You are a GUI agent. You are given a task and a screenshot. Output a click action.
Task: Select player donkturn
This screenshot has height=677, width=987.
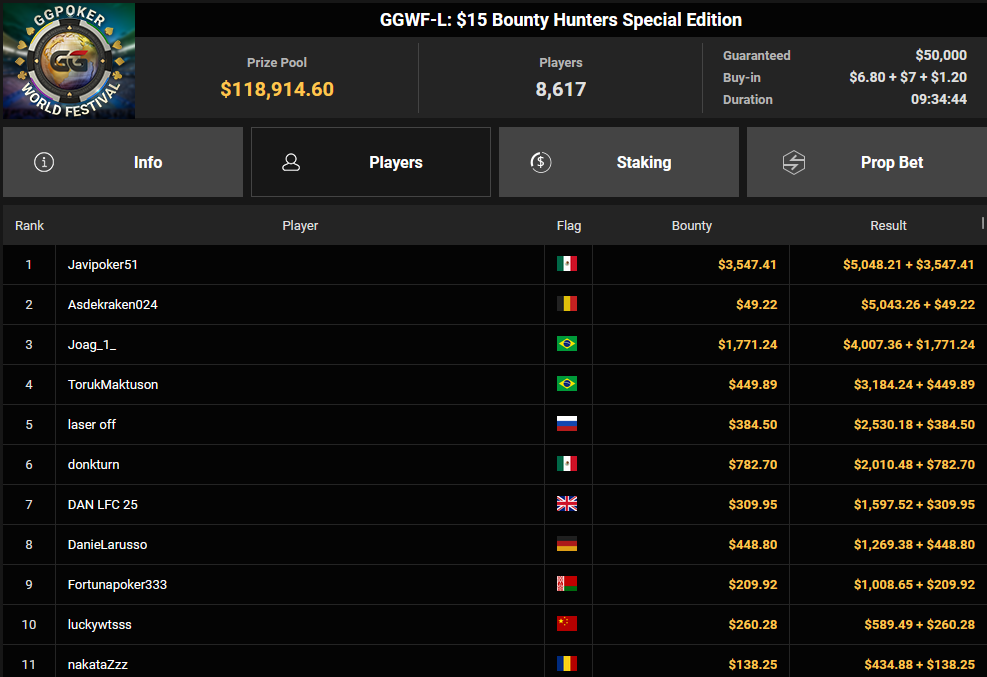point(93,464)
